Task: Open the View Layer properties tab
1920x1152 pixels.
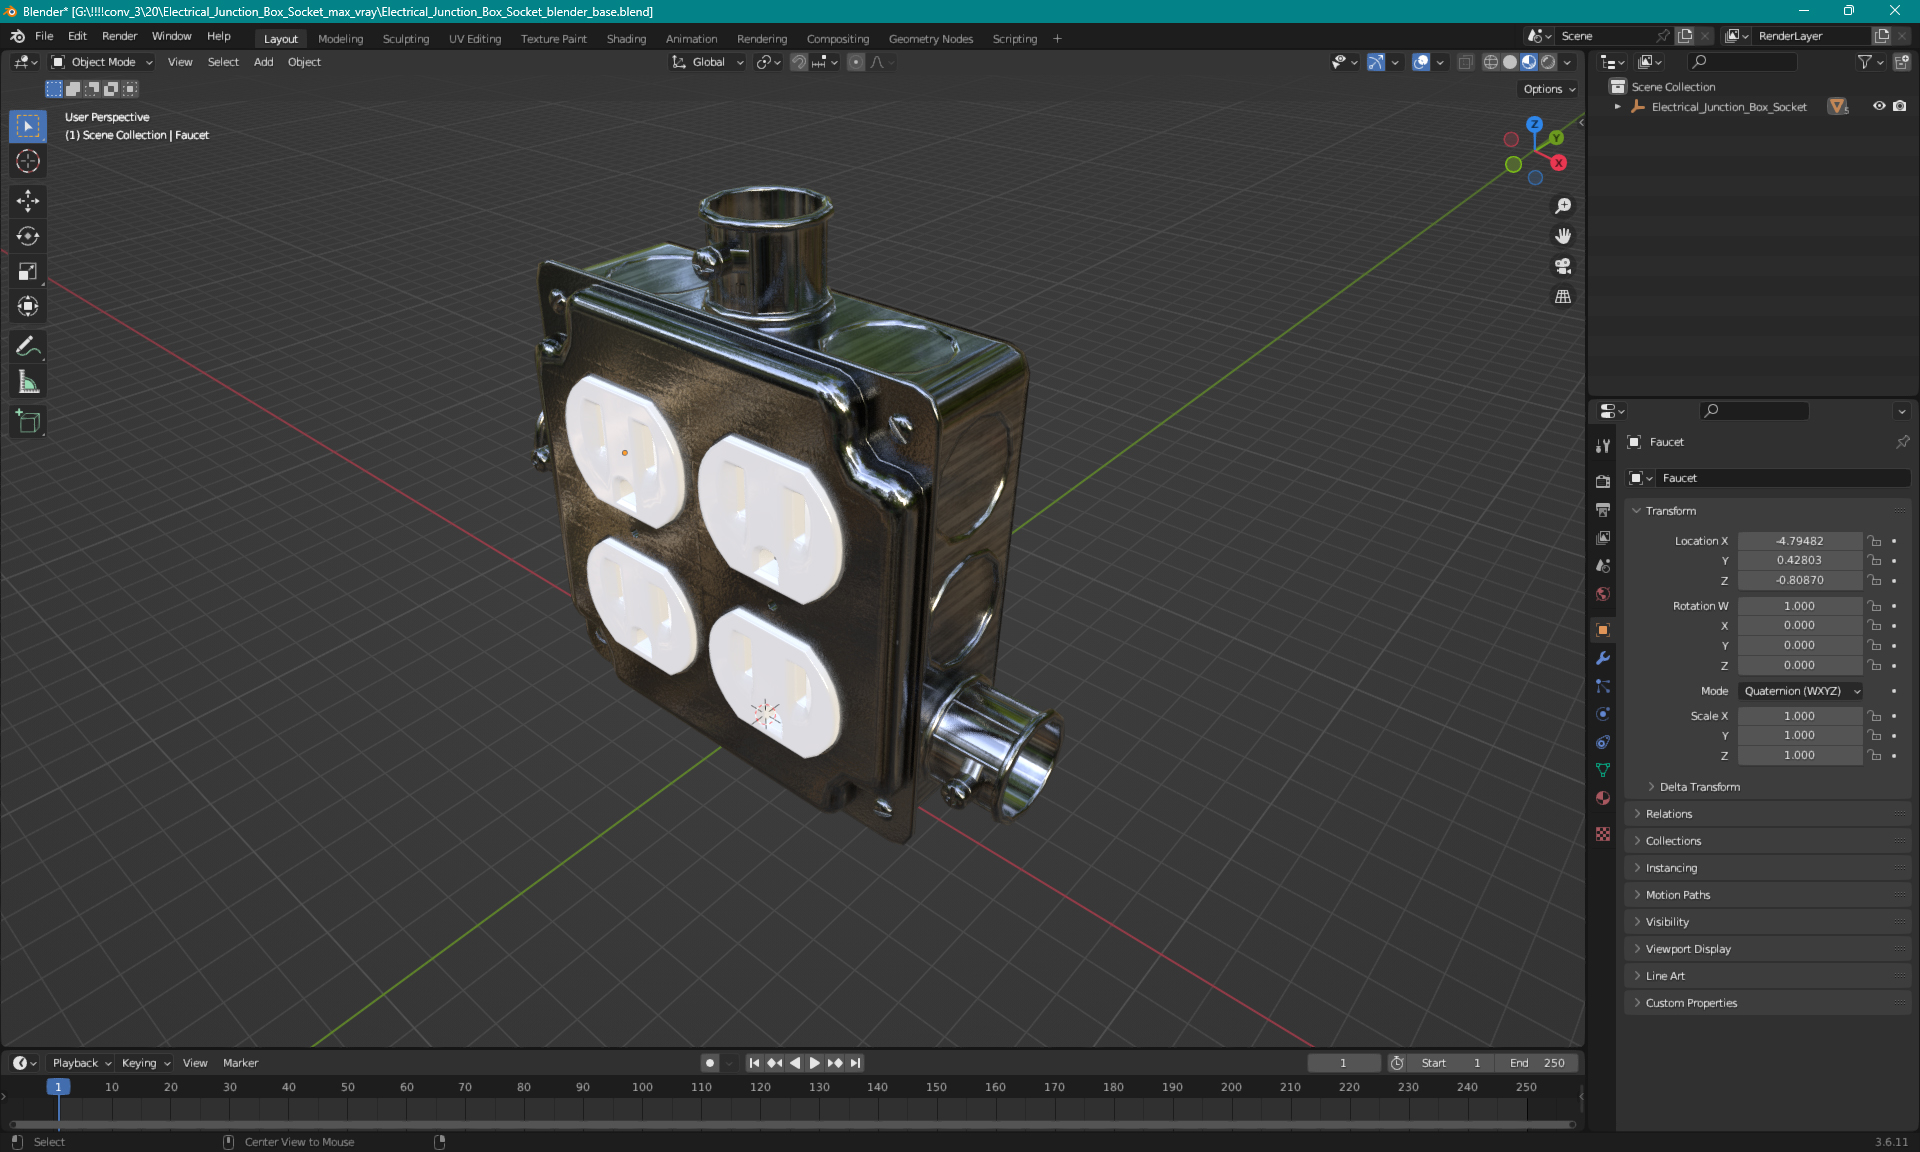Action: (1603, 537)
